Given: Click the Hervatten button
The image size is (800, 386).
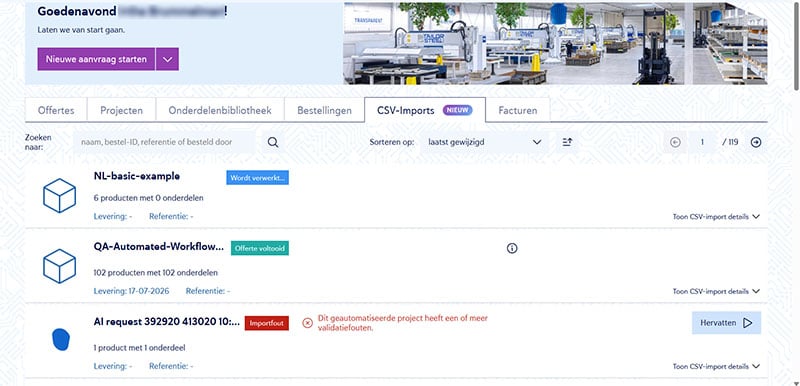Looking at the screenshot, I should (727, 323).
